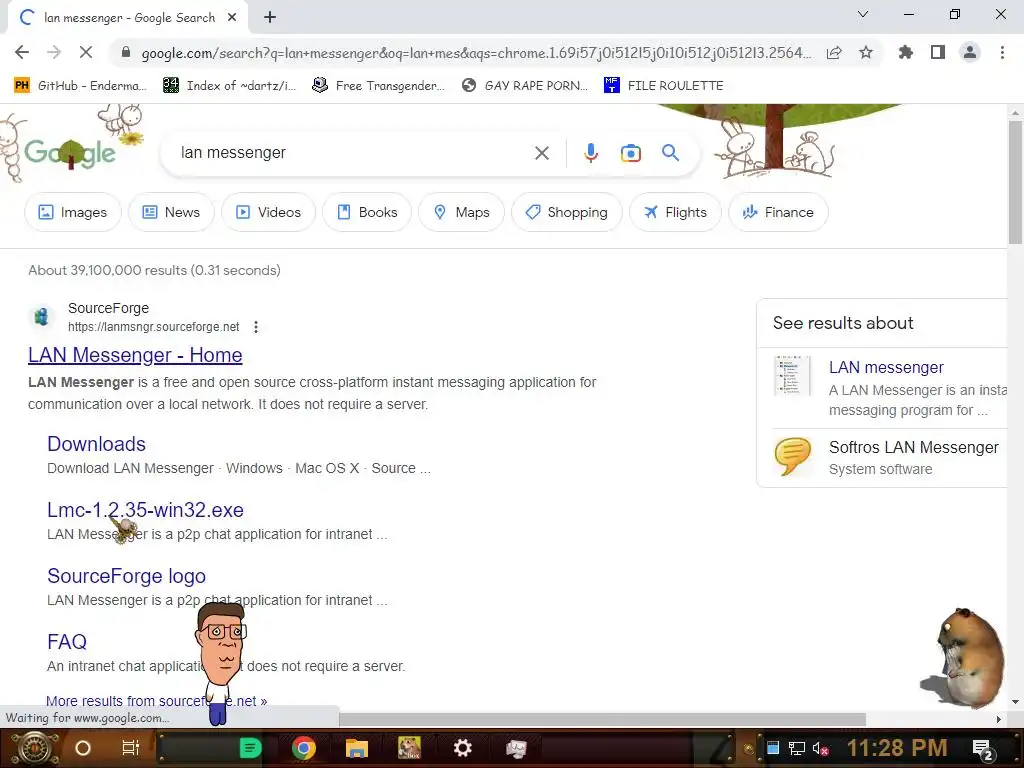Click the 11:28 PM clock
1024x768 pixels.
pos(897,748)
